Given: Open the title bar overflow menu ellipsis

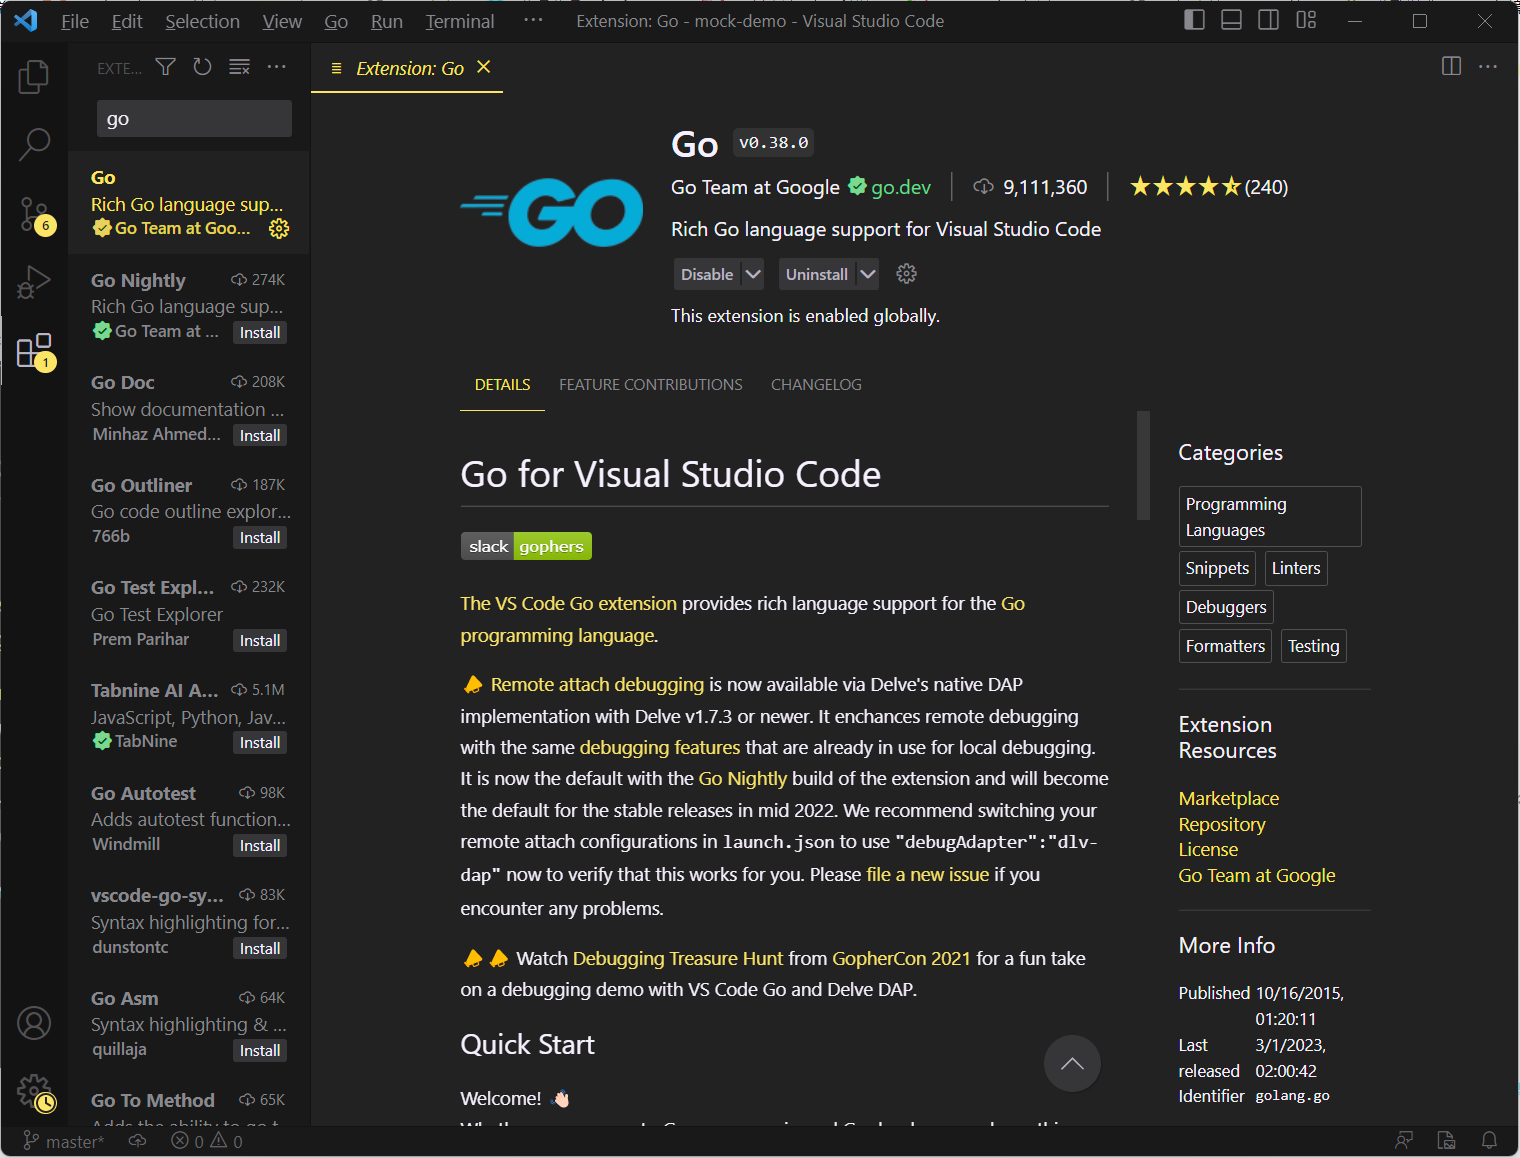Looking at the screenshot, I should pyautogui.click(x=533, y=21).
